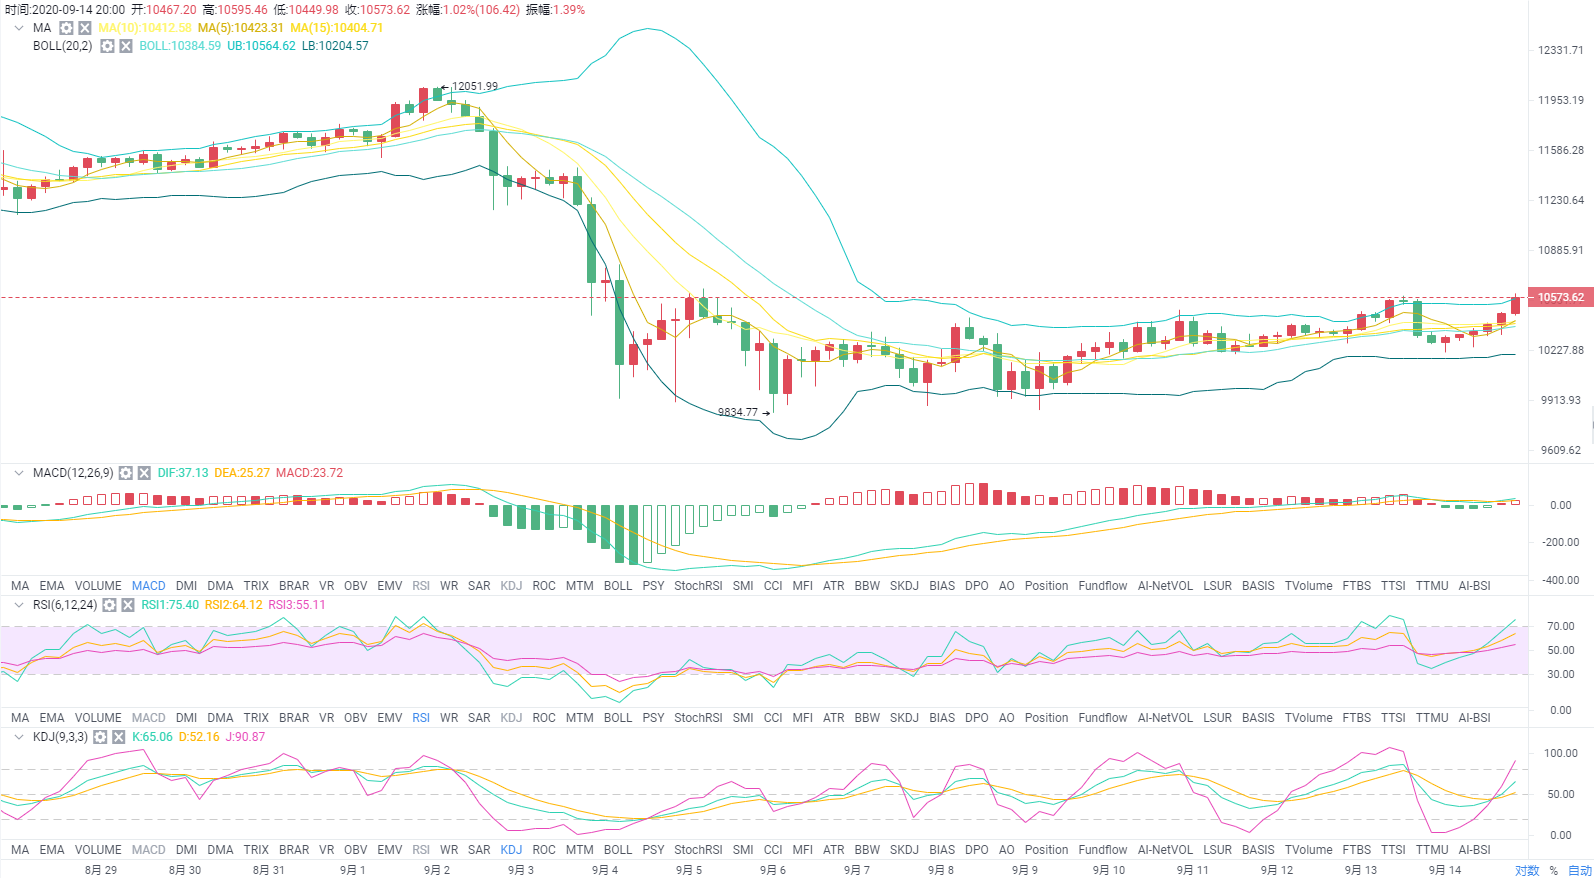Select FTBS tab in KDJ panel tab bar
1594x878 pixels.
1357,850
